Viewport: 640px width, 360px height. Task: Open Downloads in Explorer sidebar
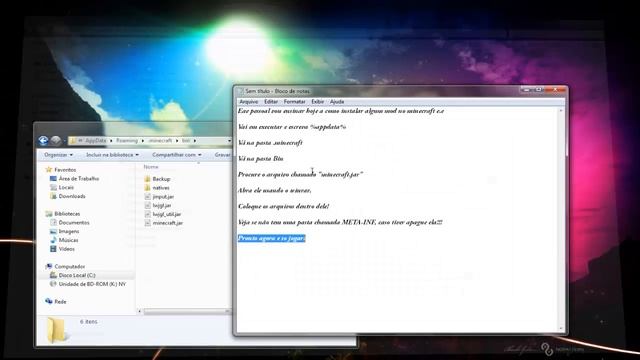(72, 196)
